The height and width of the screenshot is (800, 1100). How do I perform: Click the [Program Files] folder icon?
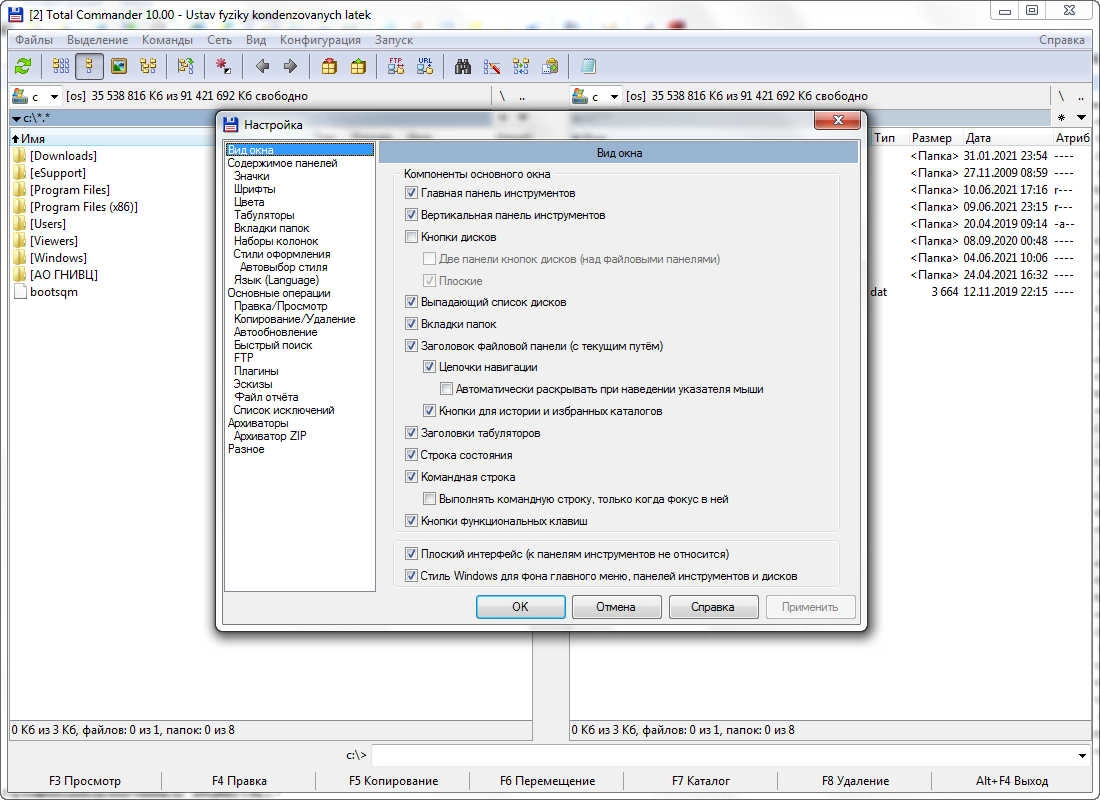(x=20, y=189)
